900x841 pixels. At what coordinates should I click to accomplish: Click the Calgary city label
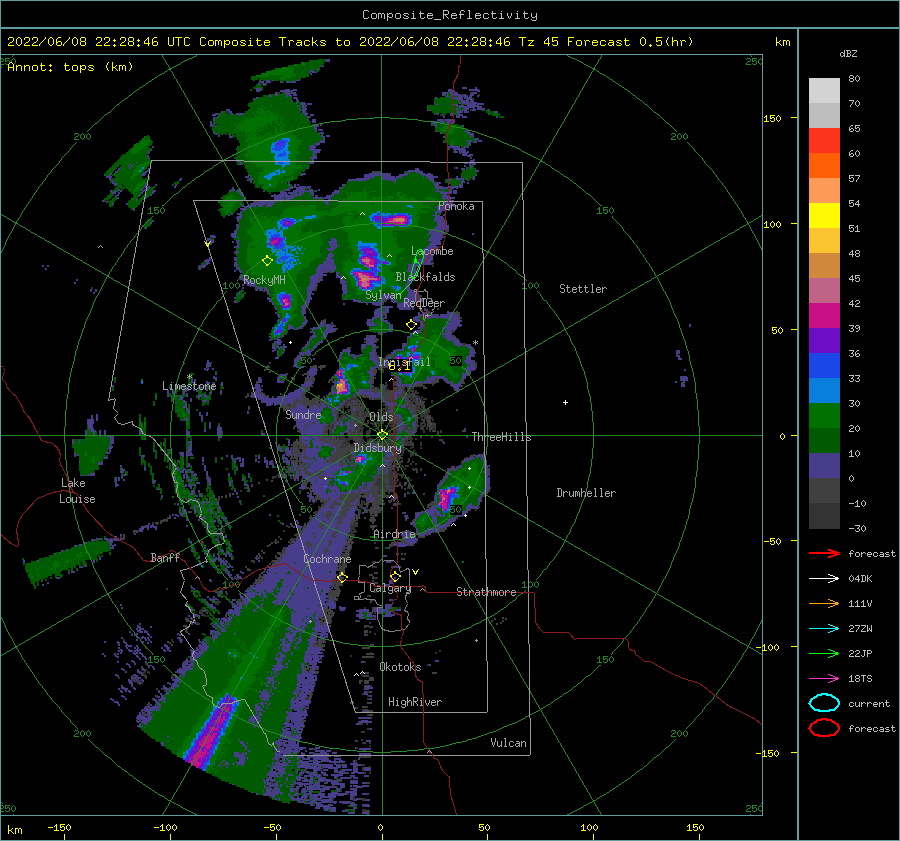[390, 588]
